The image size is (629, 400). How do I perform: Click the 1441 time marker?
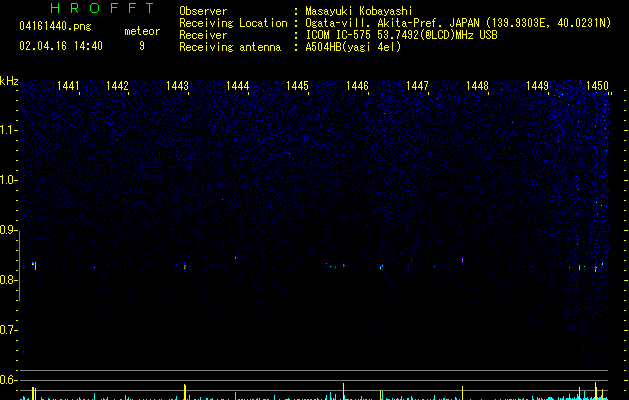[68, 86]
